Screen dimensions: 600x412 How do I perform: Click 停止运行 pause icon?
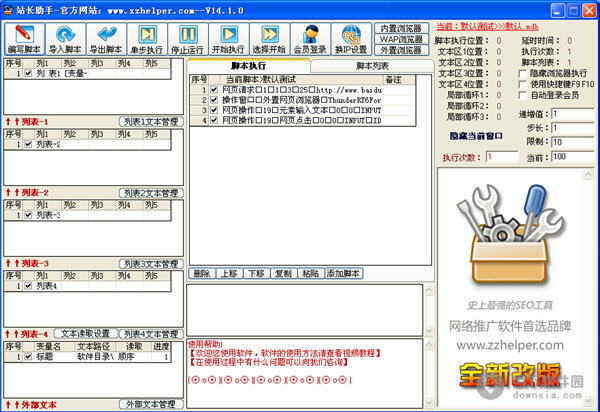coord(188,39)
